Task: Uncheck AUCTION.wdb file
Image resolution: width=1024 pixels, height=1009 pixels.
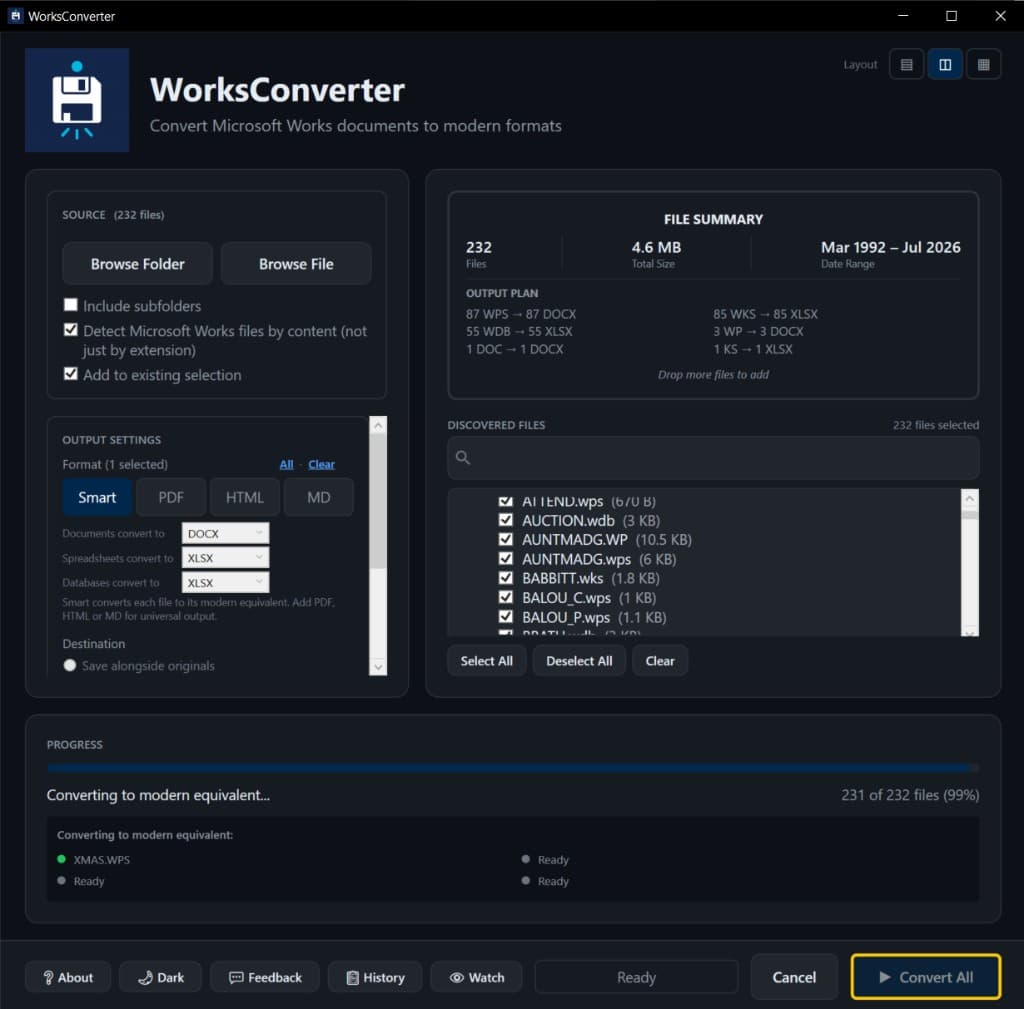Action: click(505, 520)
